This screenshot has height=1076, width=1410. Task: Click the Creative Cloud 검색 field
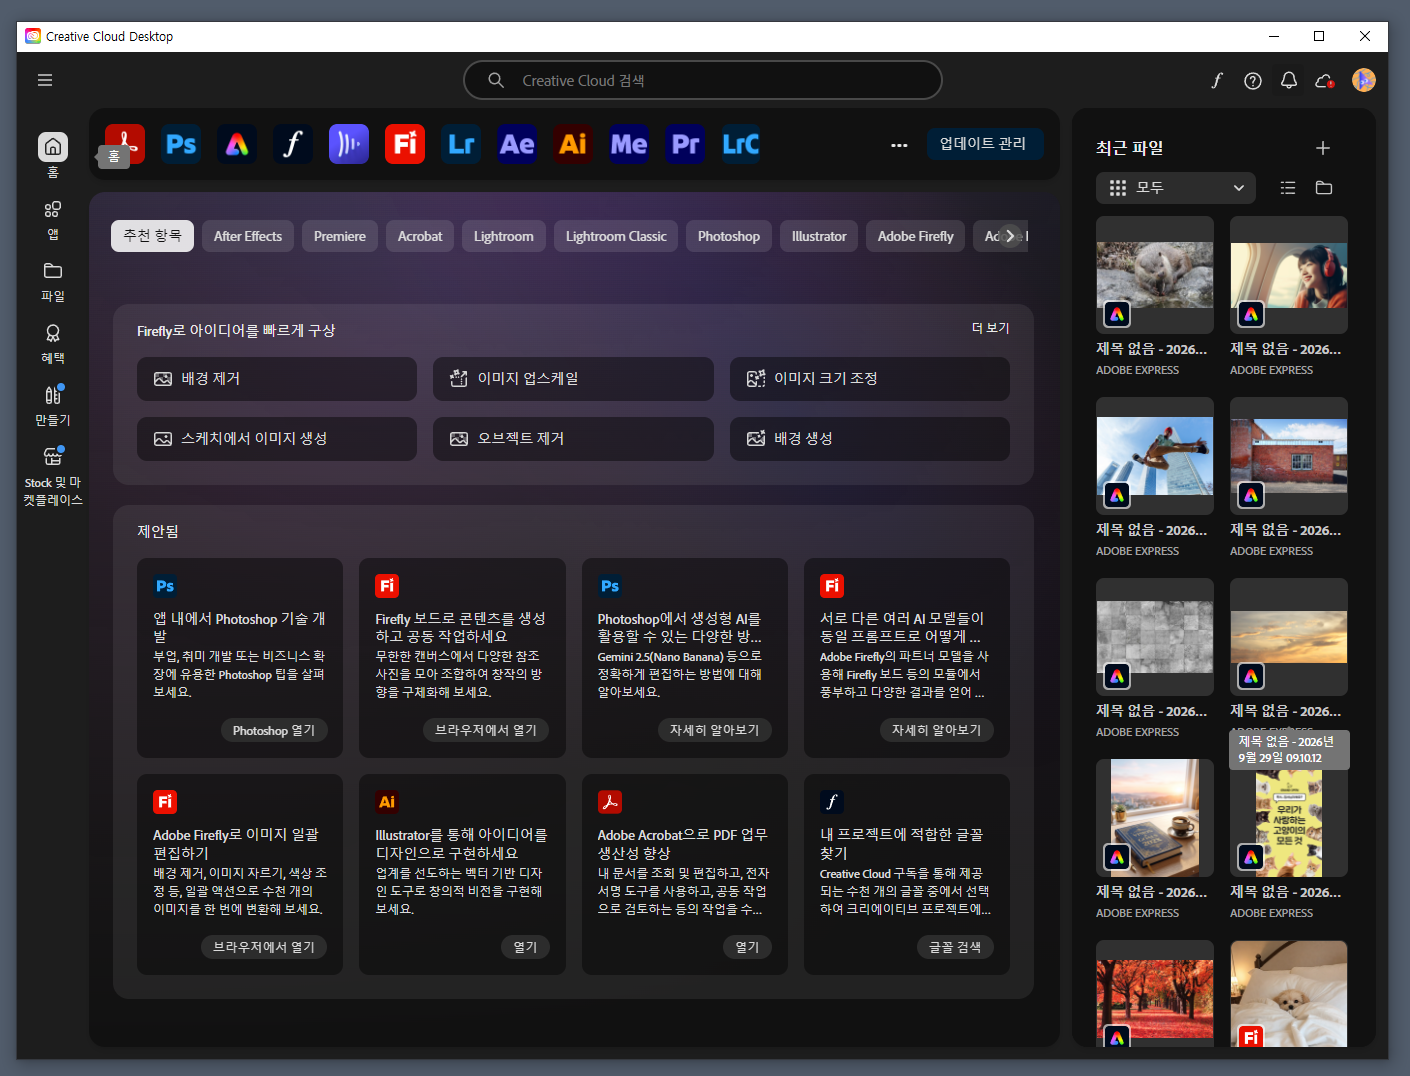[x=703, y=80]
